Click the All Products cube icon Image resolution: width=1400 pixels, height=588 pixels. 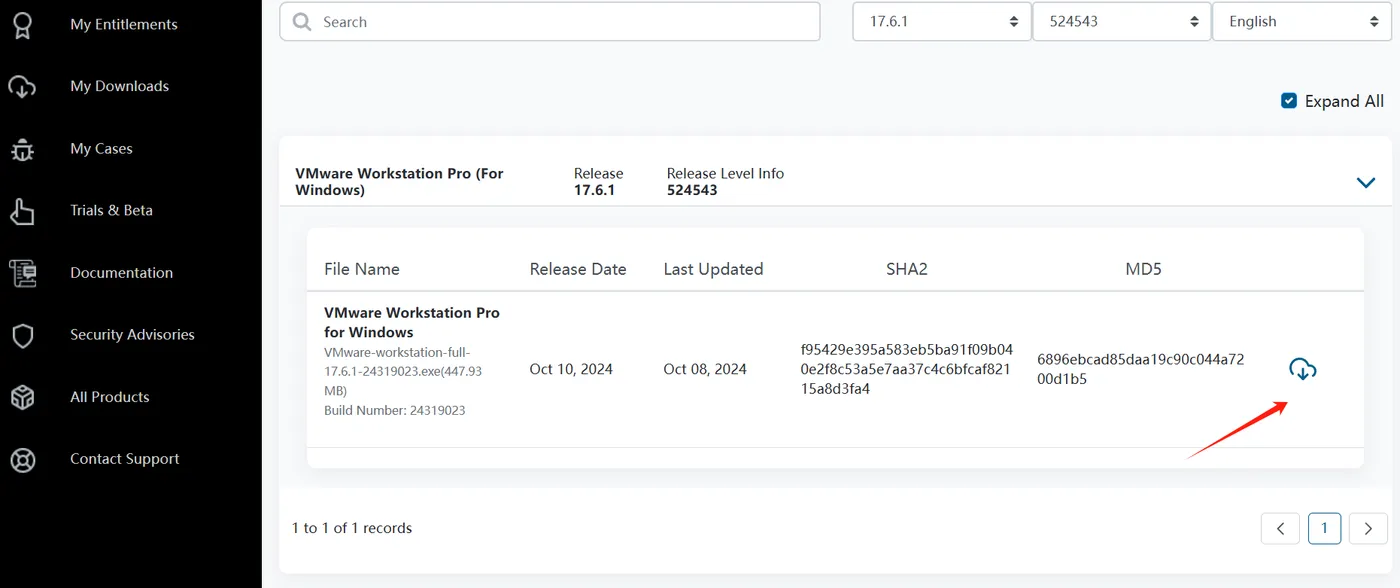[x=22, y=397]
